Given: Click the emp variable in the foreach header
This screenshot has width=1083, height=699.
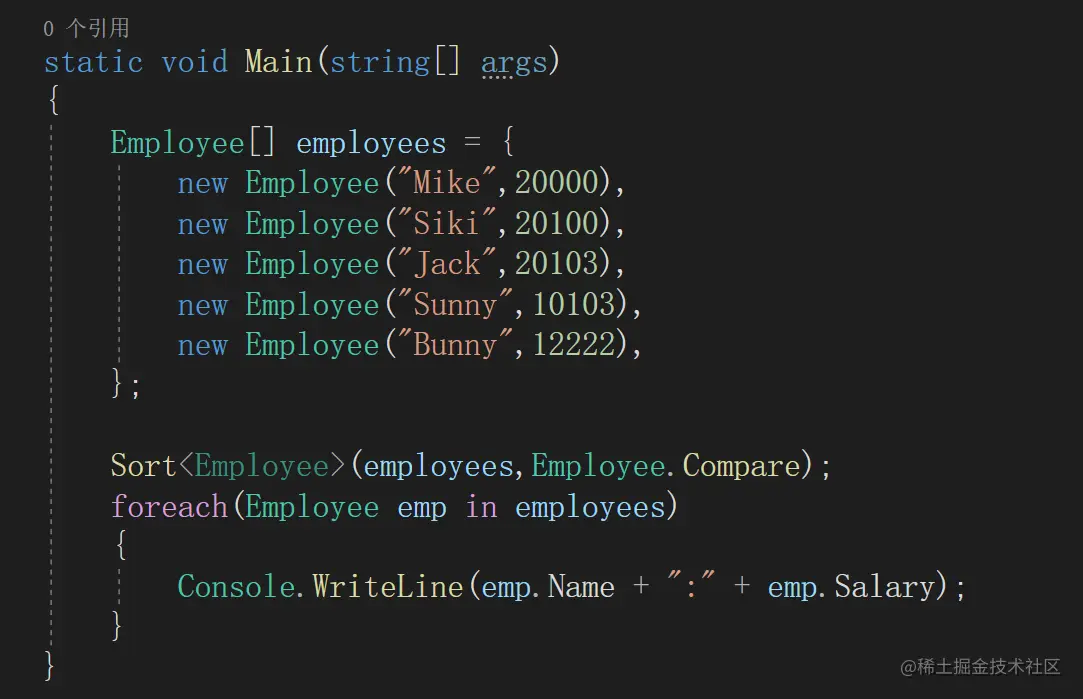Looking at the screenshot, I should click(421, 509).
